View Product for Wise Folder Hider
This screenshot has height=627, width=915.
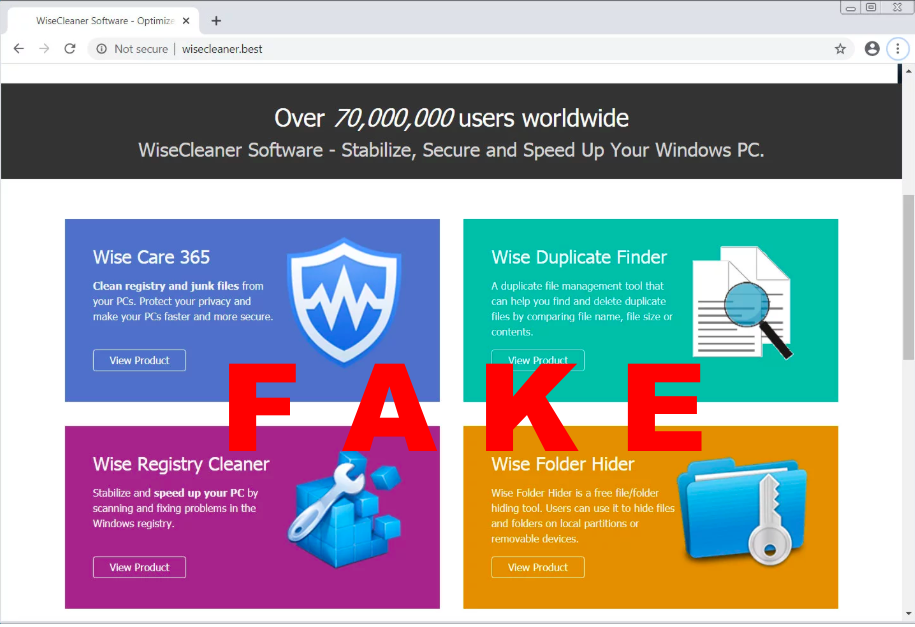coord(537,567)
